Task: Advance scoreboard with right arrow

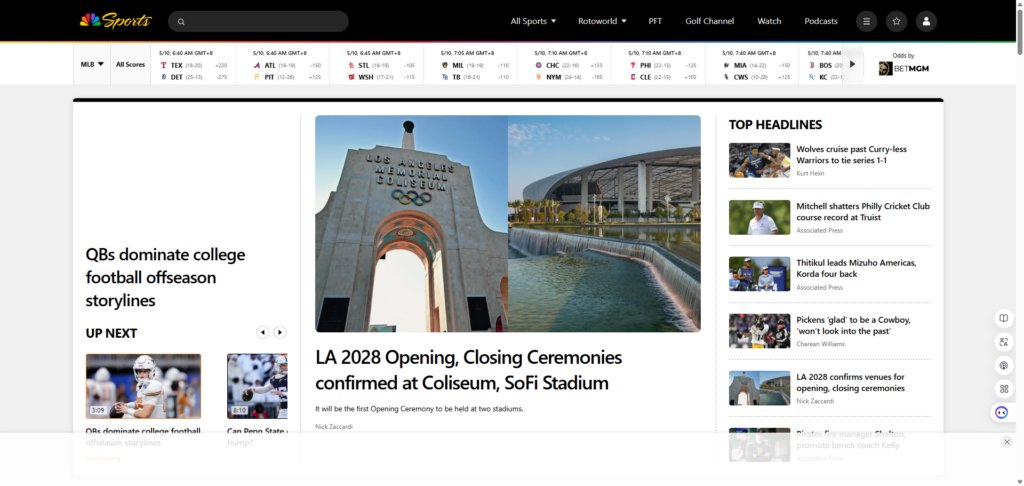Action: point(852,64)
